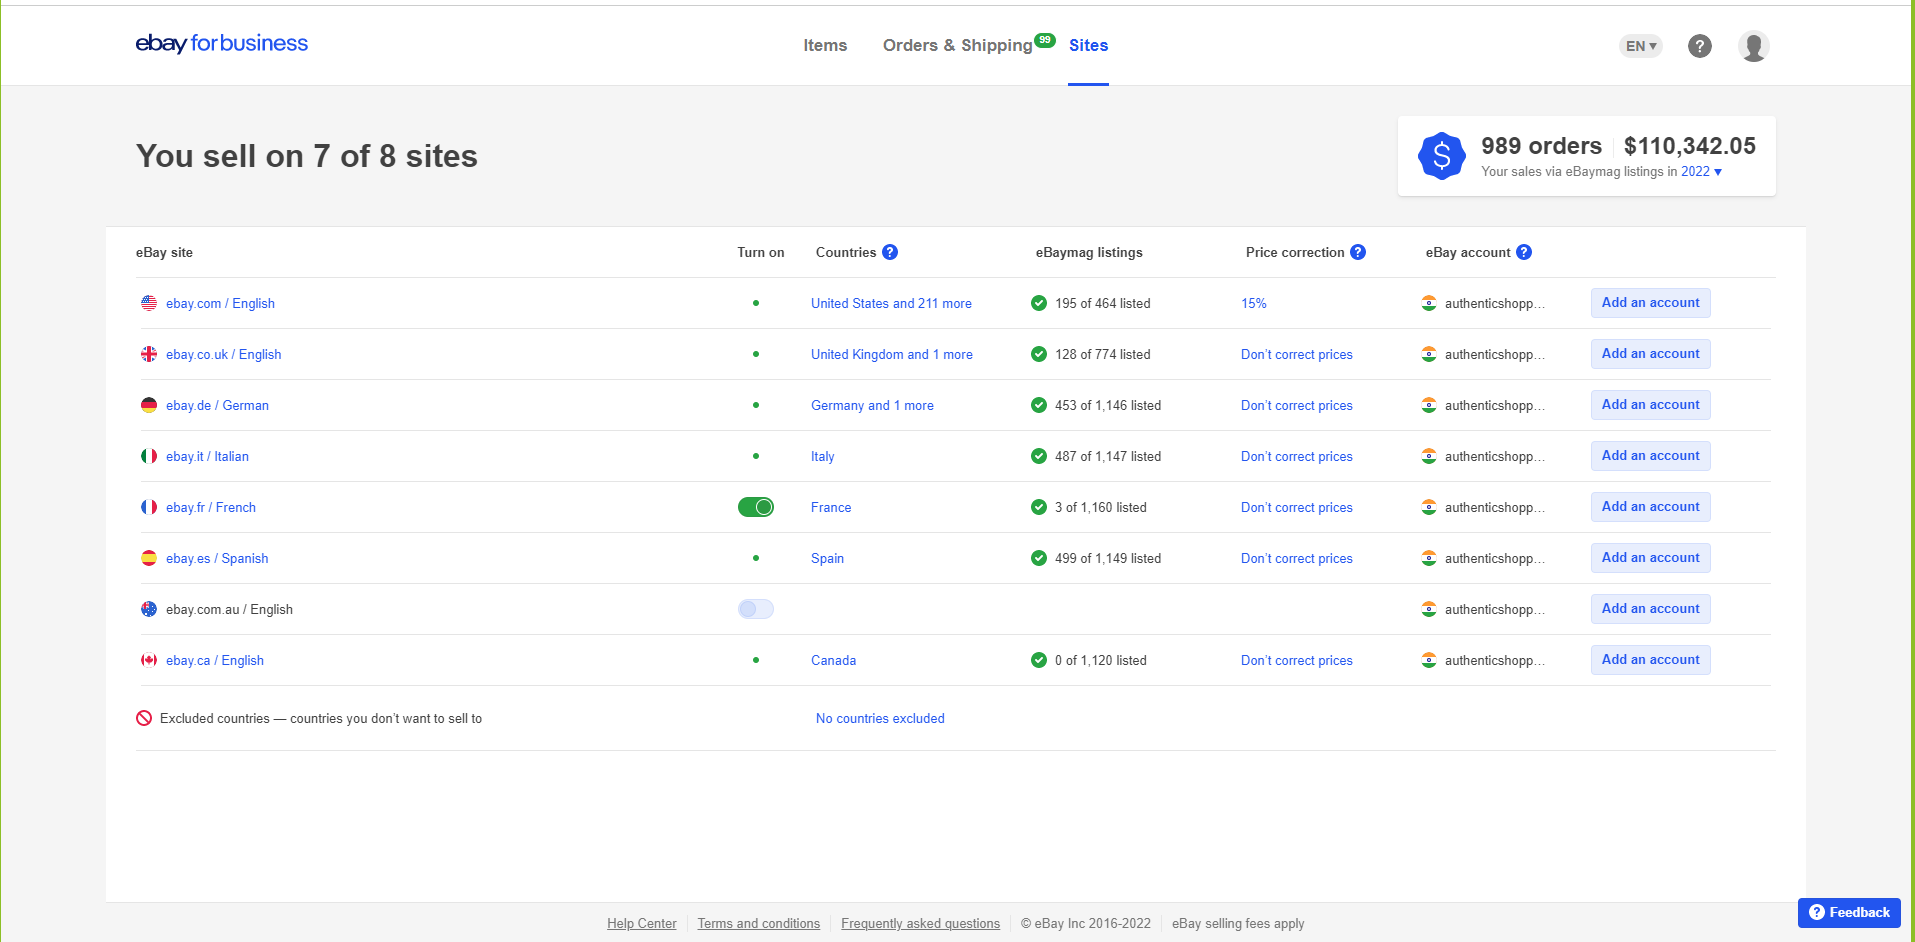The image size is (1915, 942).
Task: Click the Australian flag icon for ebay.com.au
Action: tap(149, 609)
